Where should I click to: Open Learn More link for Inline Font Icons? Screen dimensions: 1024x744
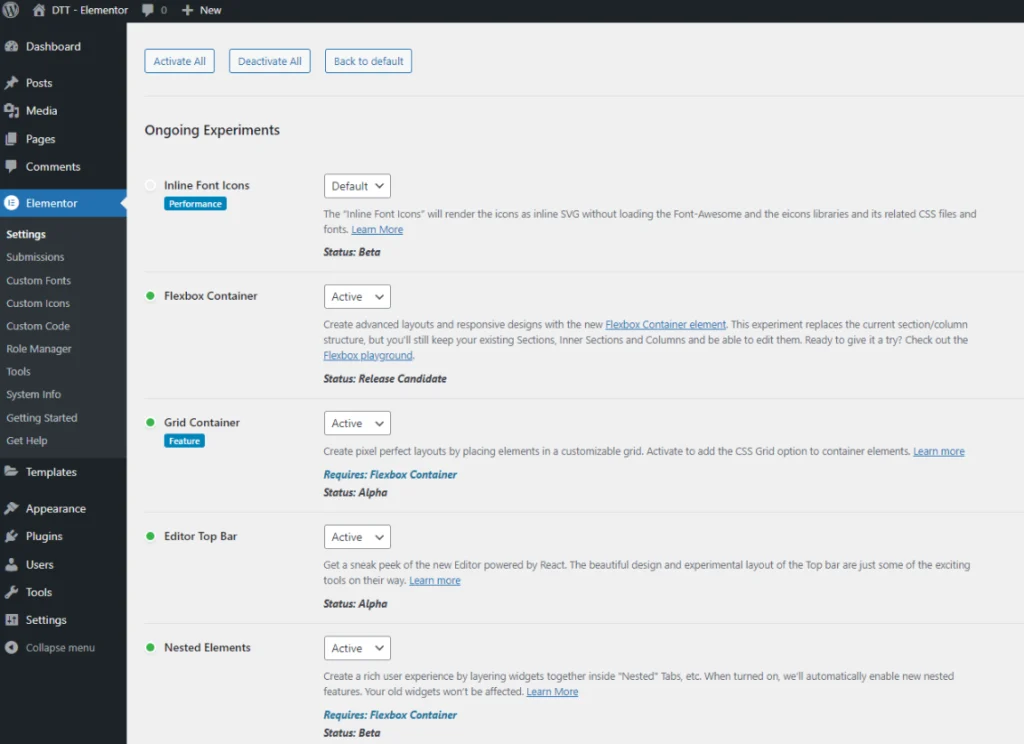coord(377,229)
